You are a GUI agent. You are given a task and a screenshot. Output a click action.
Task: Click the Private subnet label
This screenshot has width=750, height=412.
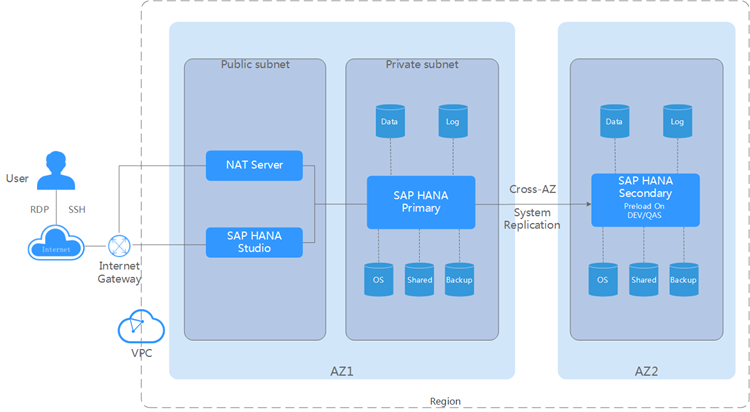pyautogui.click(x=422, y=64)
